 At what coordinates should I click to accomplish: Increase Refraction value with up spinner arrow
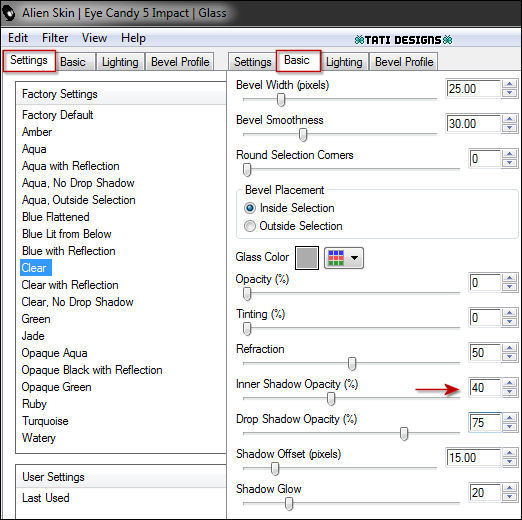tap(509, 348)
